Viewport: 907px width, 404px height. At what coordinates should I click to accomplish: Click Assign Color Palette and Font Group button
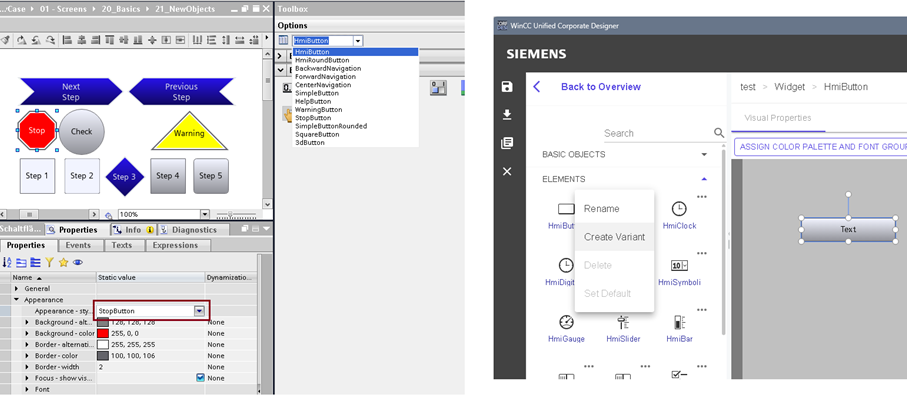pos(820,146)
